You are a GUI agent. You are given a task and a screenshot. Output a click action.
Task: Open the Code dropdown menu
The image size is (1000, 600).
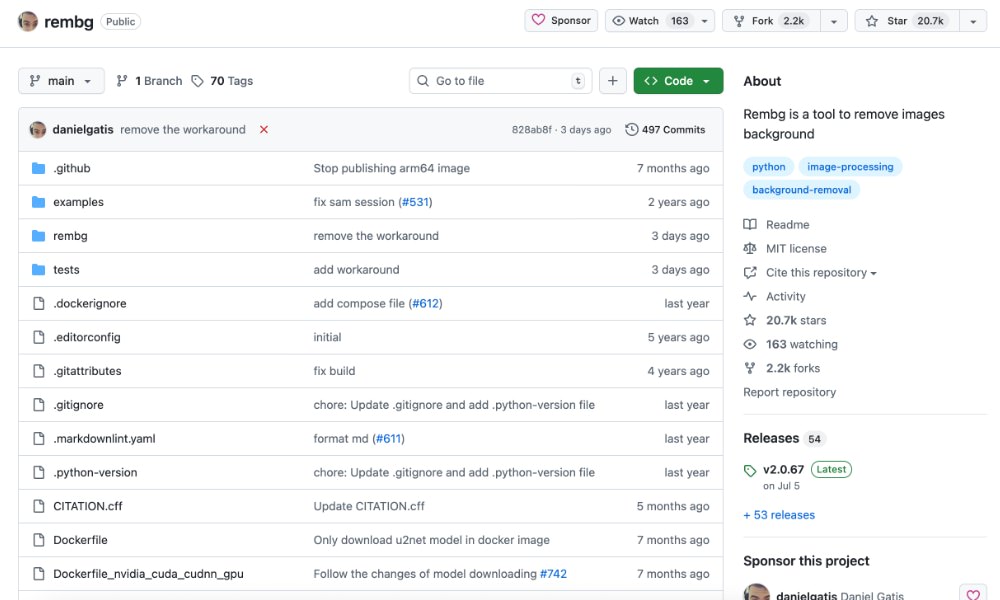(678, 81)
